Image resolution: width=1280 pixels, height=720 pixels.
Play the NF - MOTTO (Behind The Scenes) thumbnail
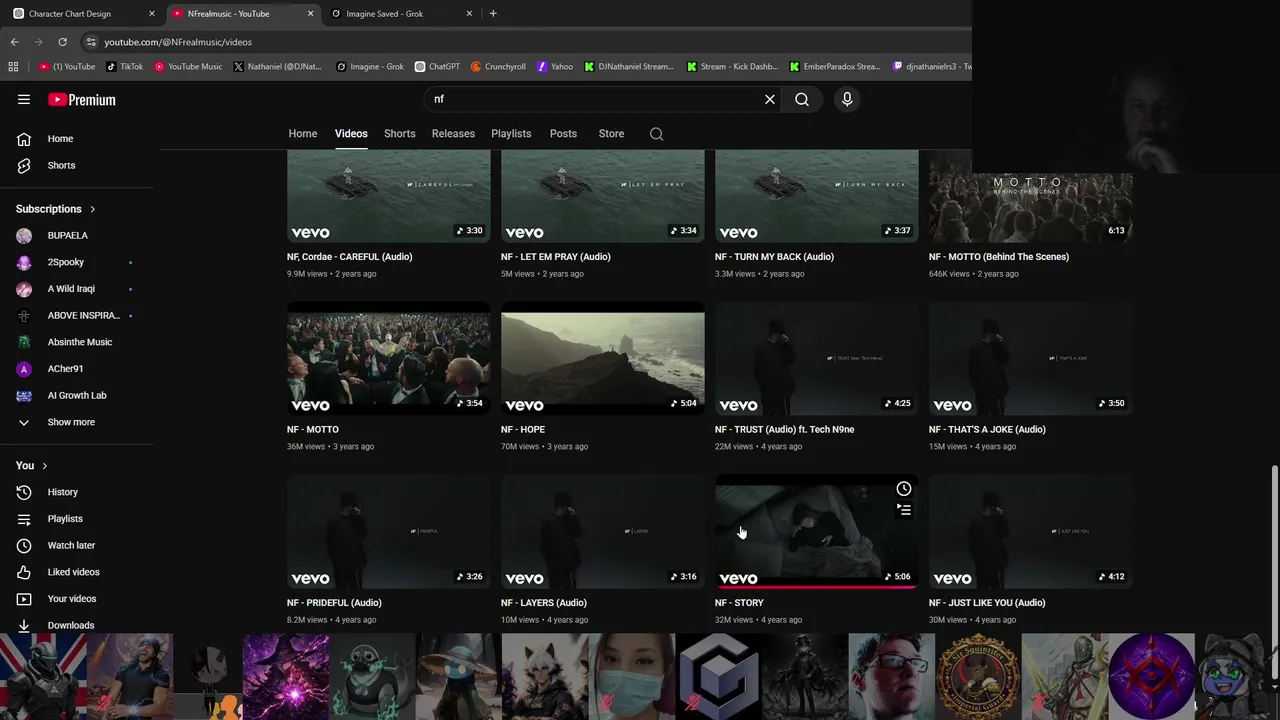(1030, 197)
